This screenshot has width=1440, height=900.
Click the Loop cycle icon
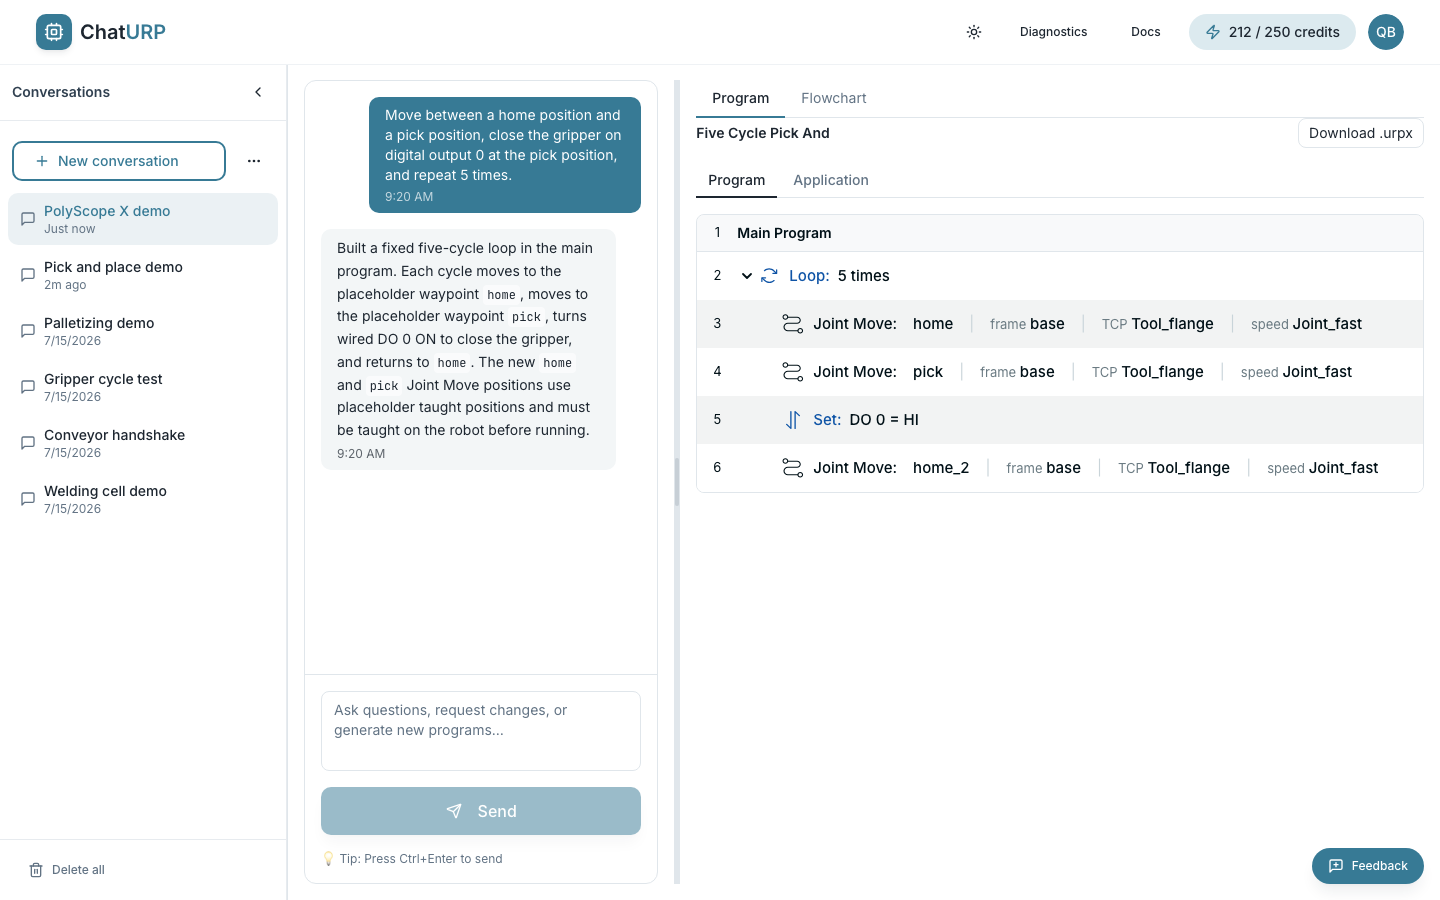click(x=769, y=276)
